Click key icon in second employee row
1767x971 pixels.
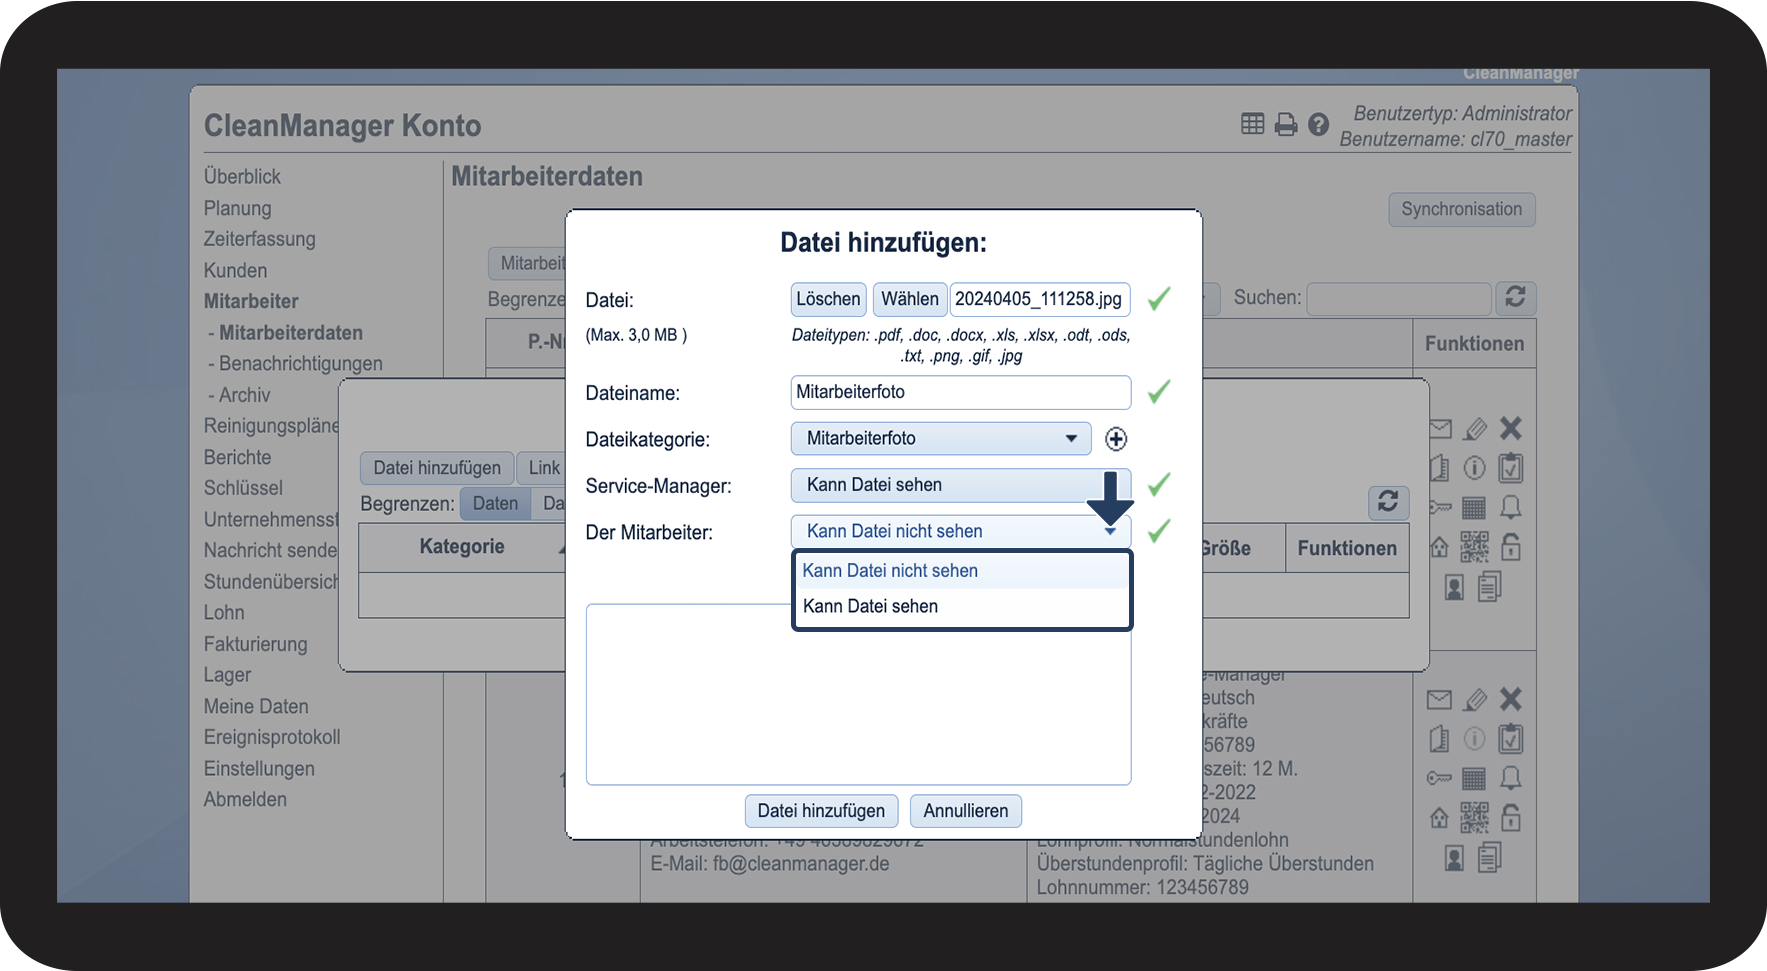click(x=1439, y=778)
